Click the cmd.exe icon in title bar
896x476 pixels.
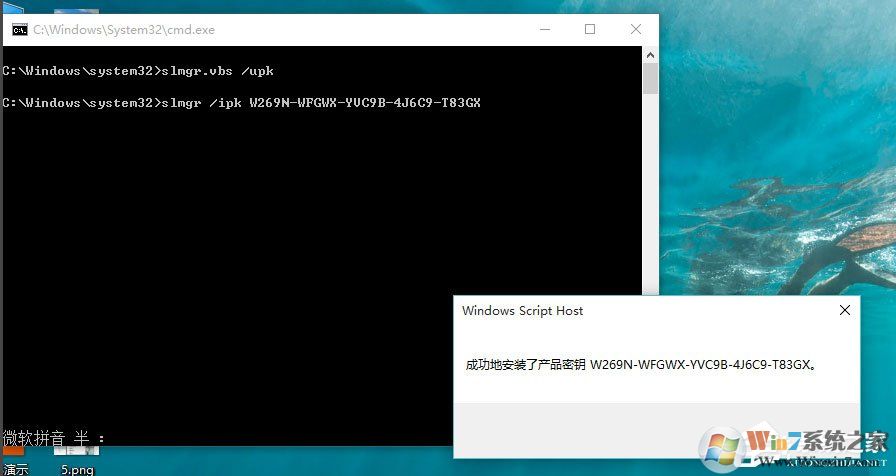[20, 30]
